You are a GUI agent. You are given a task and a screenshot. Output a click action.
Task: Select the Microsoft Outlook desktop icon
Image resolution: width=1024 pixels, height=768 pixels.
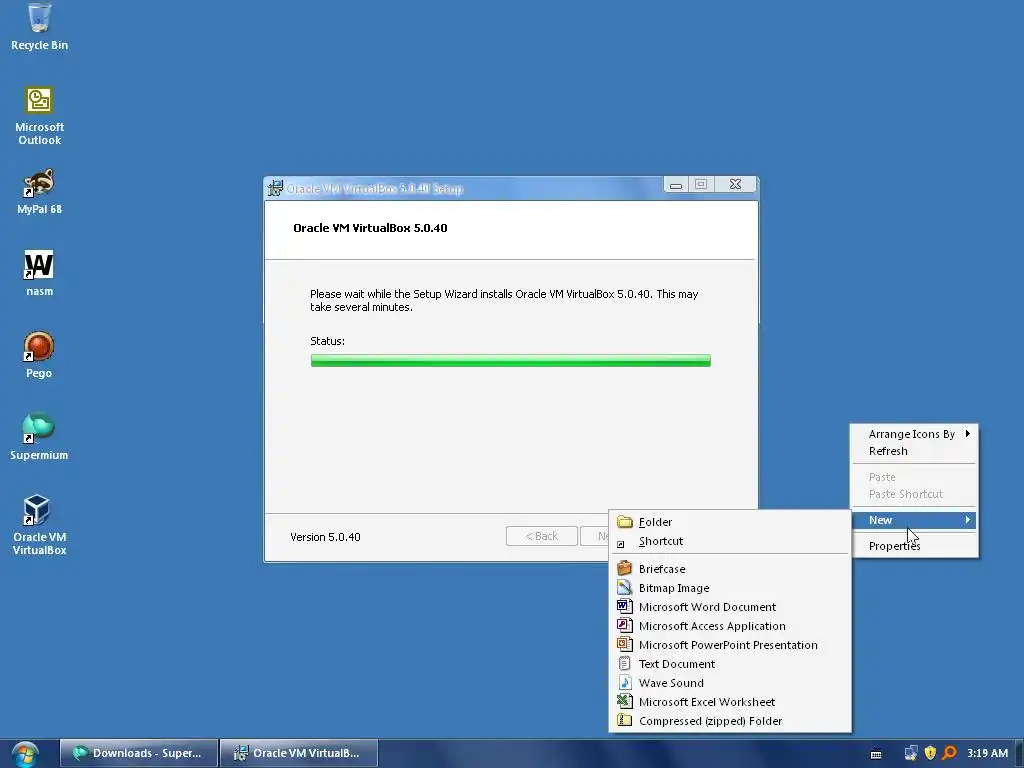coord(39,116)
